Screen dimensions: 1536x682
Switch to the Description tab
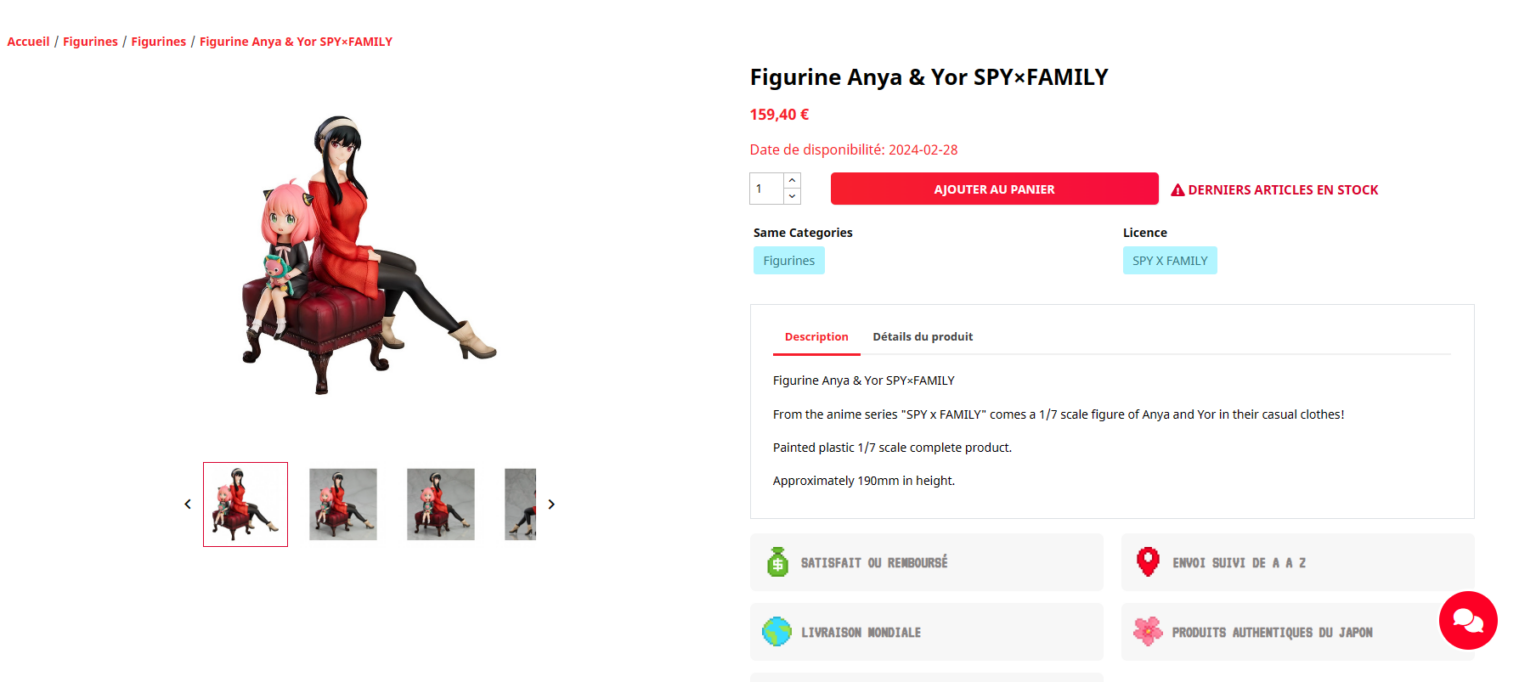point(816,337)
